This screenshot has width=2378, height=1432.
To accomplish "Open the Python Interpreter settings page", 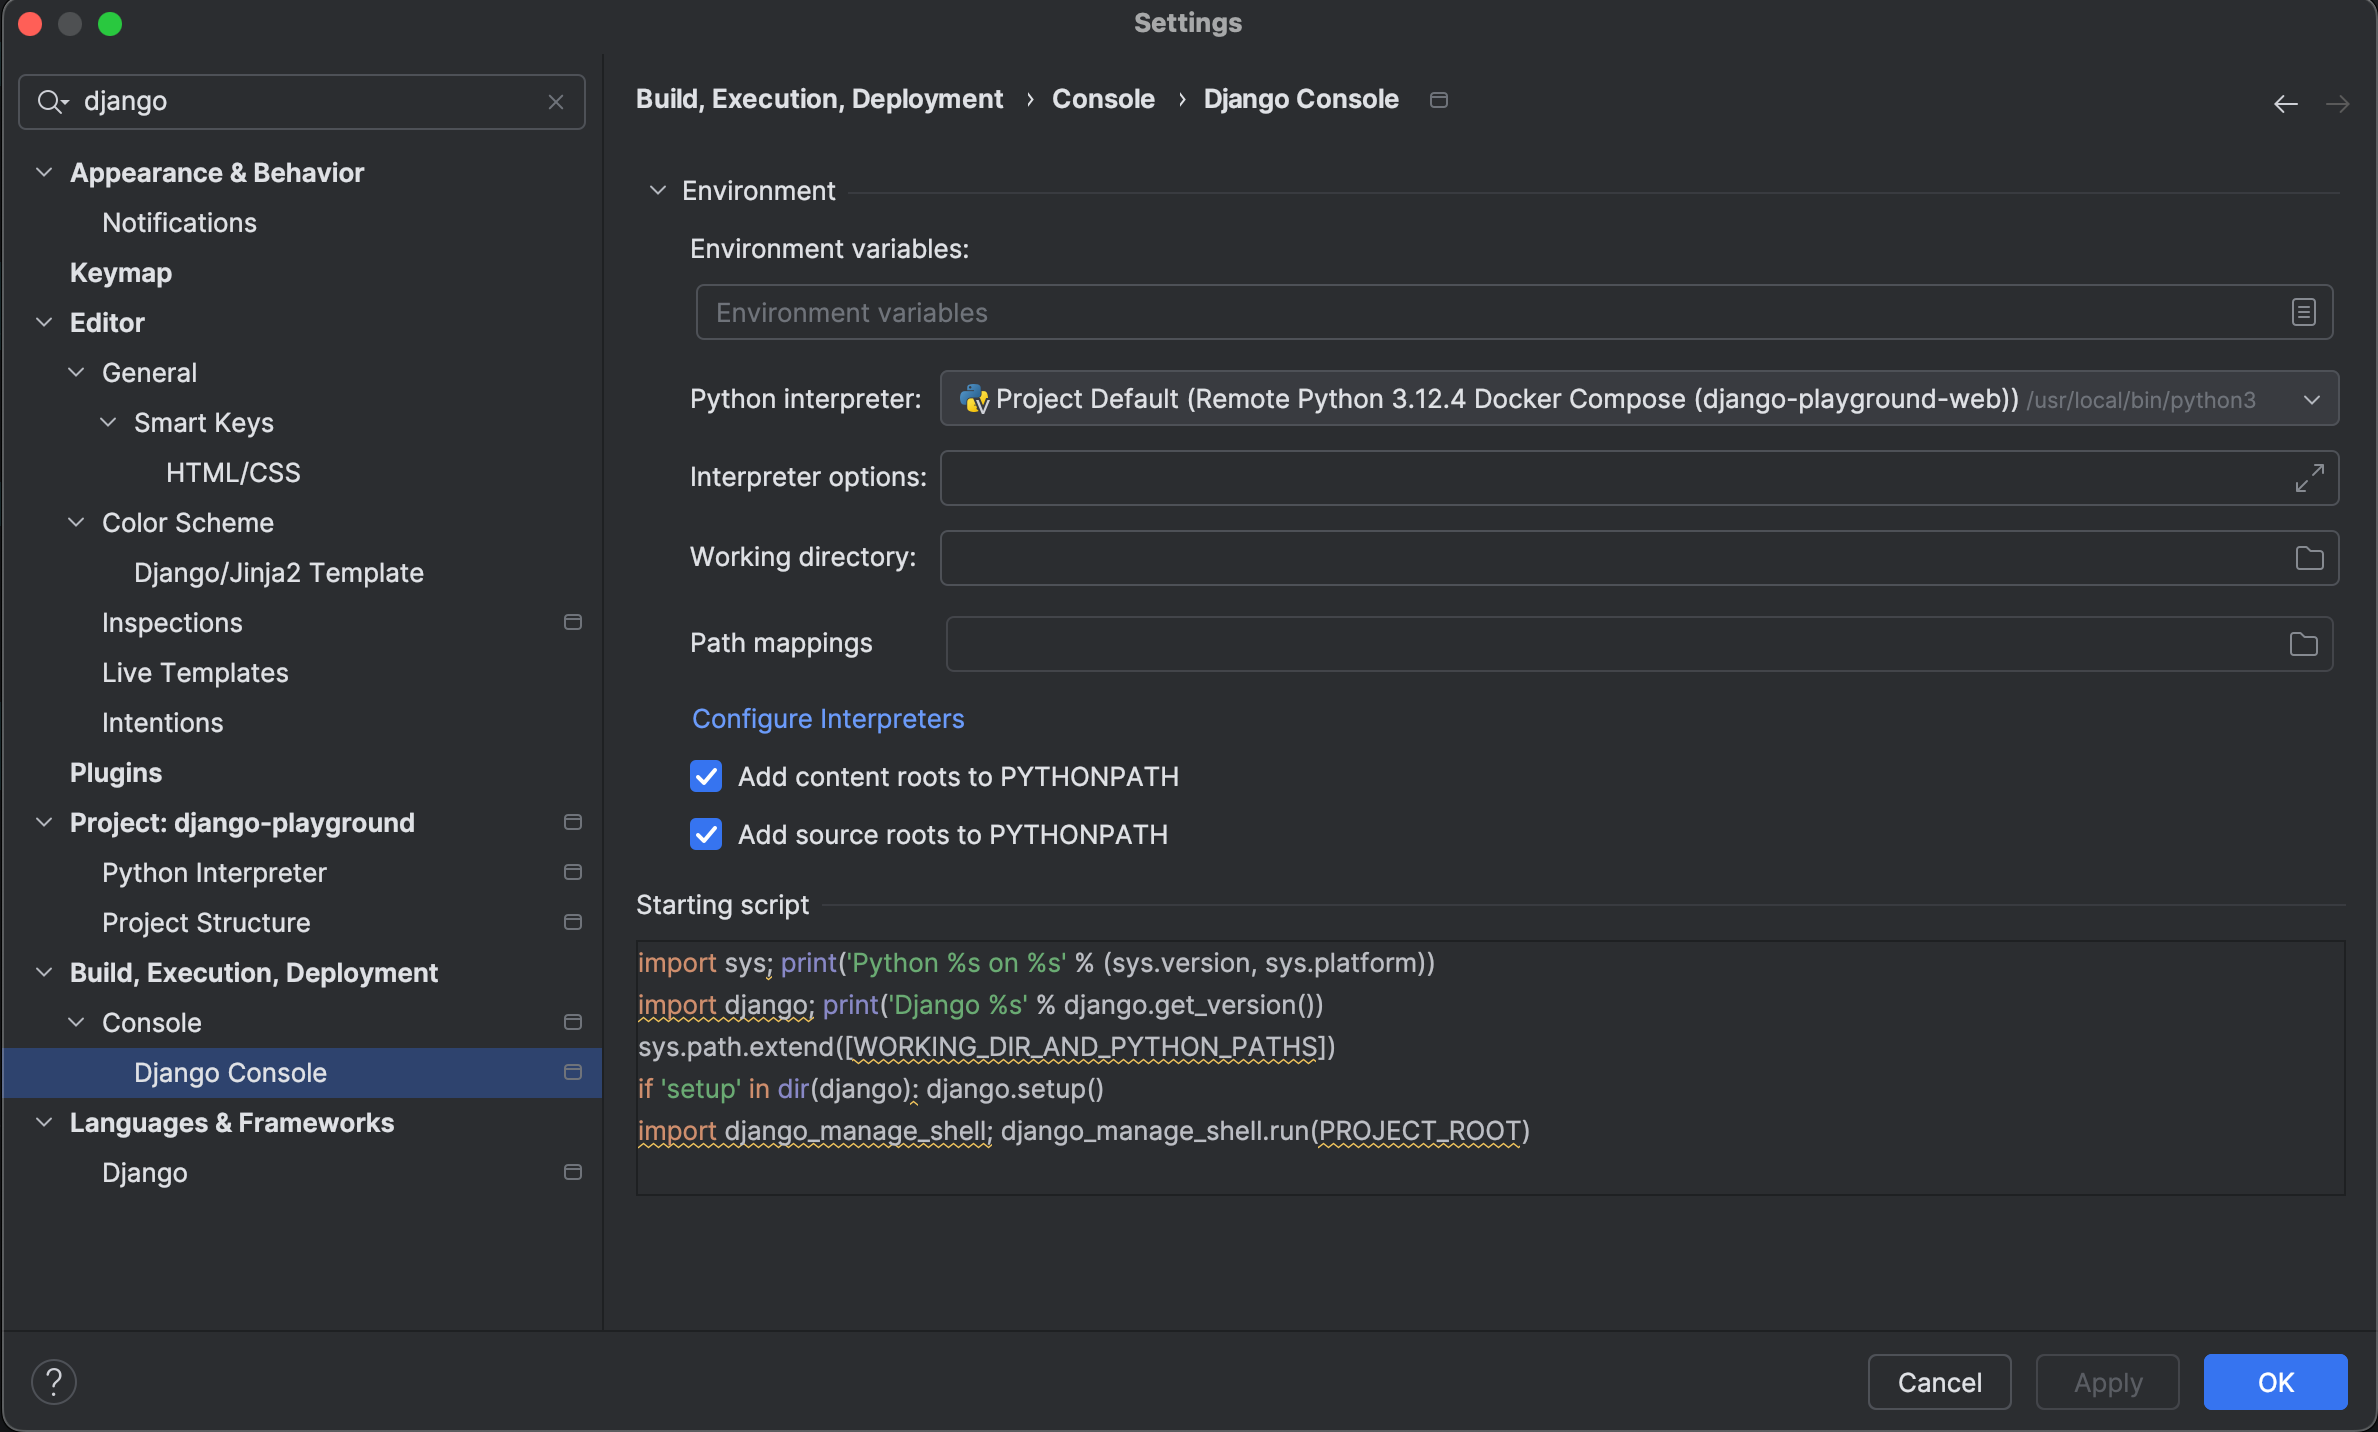I will pos(214,873).
